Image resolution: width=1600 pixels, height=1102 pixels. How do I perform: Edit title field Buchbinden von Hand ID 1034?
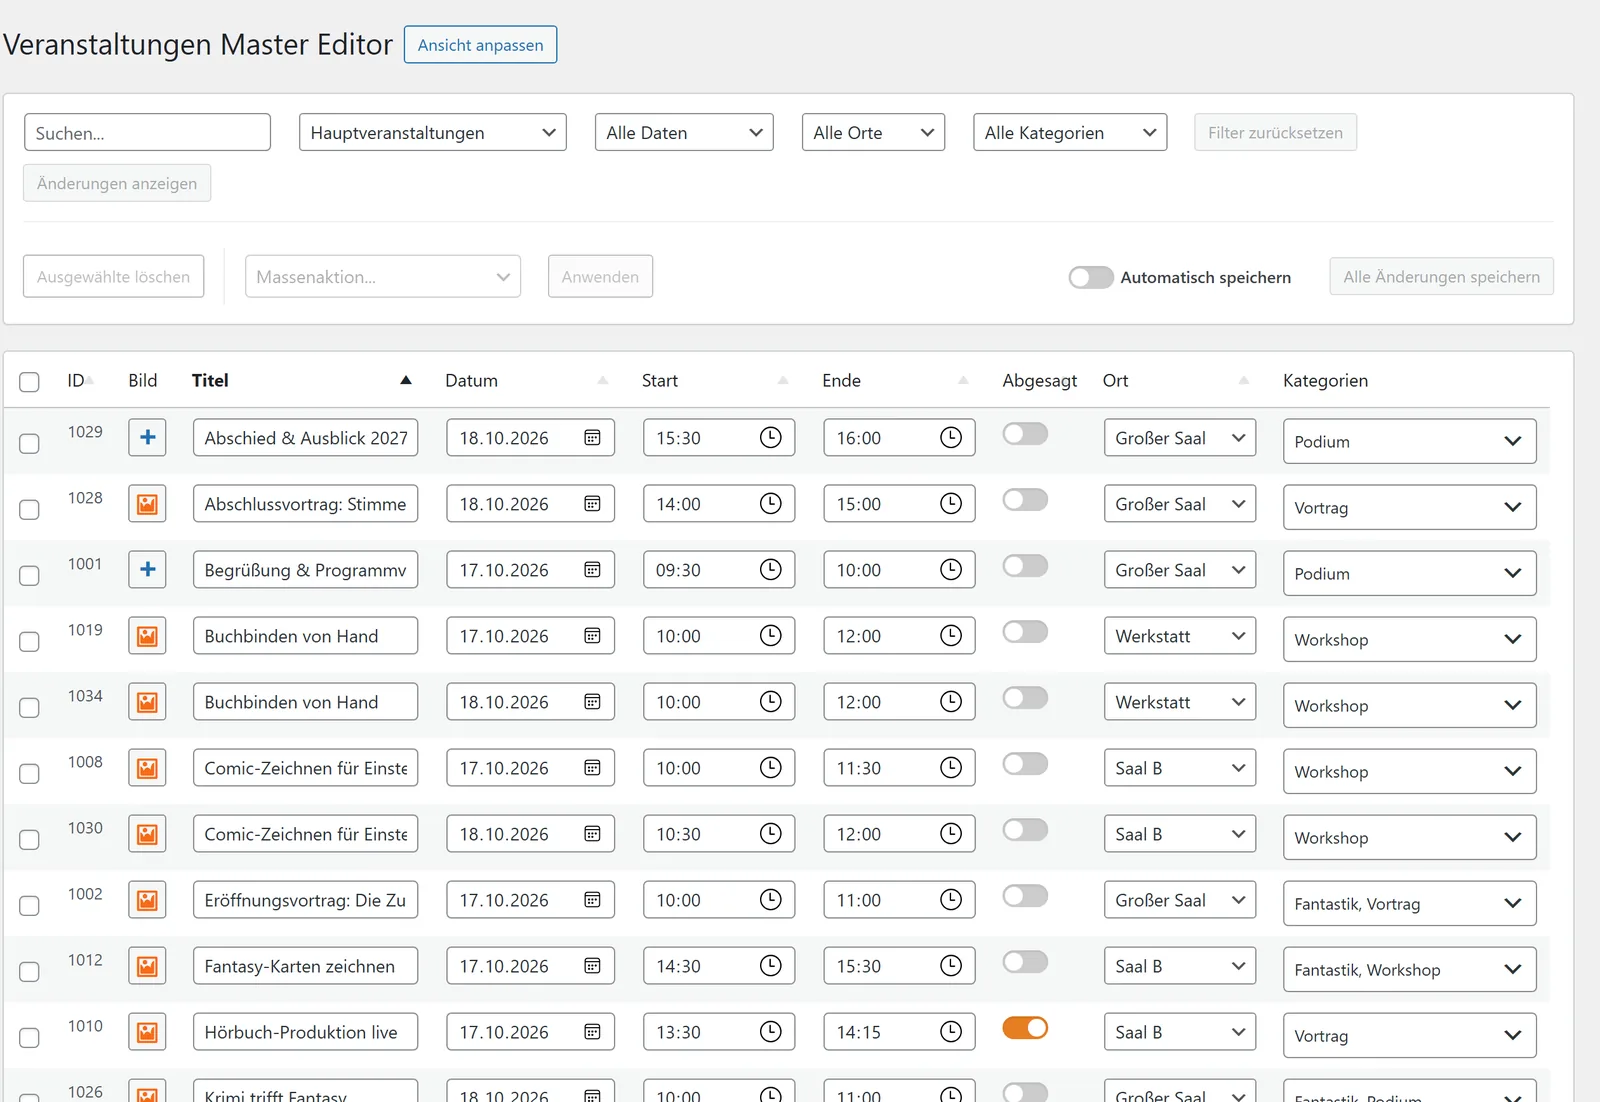[x=305, y=701]
